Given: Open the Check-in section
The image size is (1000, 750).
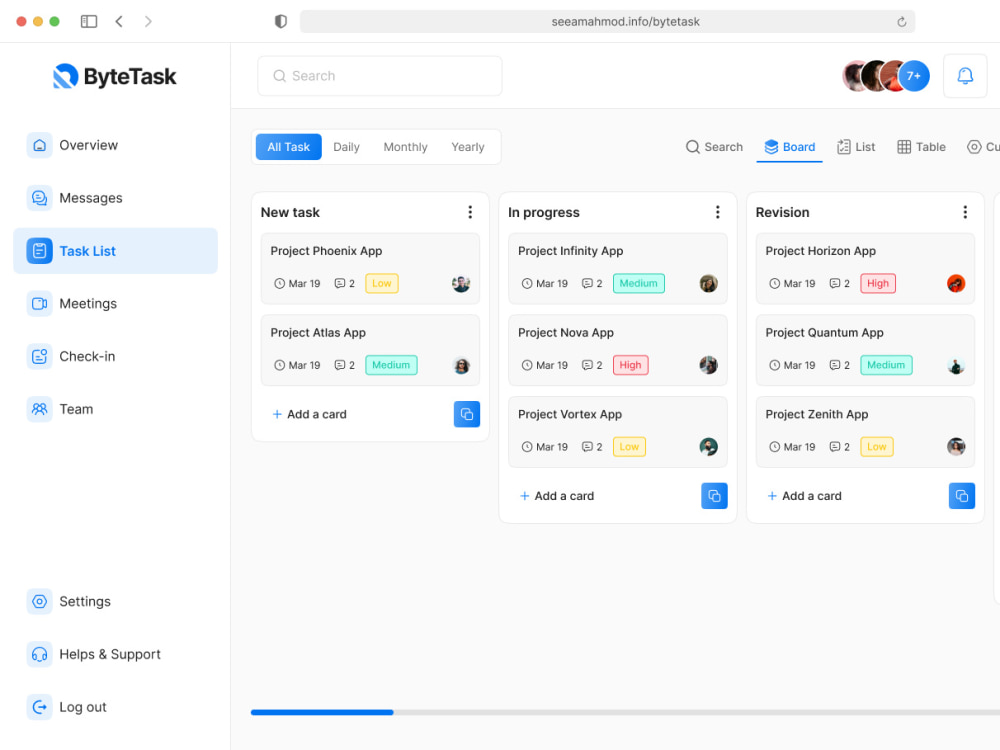Looking at the screenshot, I should pyautogui.click(x=87, y=357).
